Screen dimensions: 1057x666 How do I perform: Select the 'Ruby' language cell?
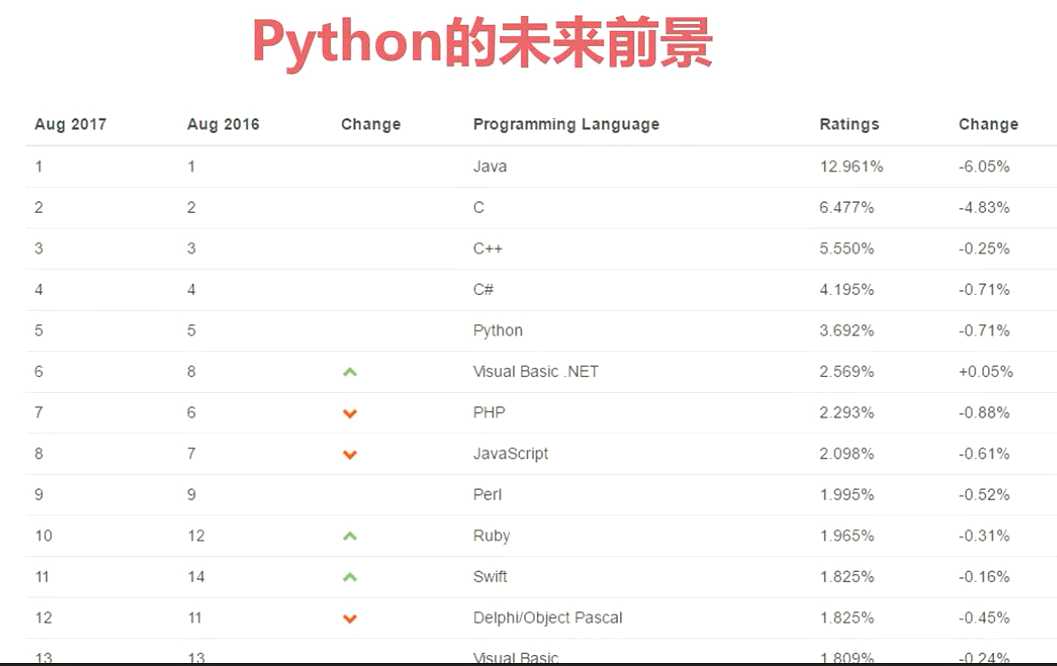(491, 536)
